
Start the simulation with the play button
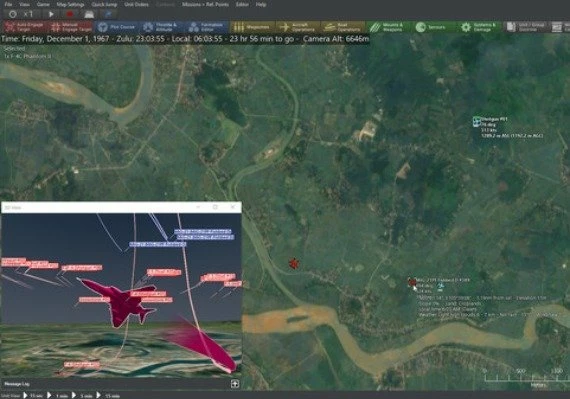pyautogui.click(x=51, y=14)
